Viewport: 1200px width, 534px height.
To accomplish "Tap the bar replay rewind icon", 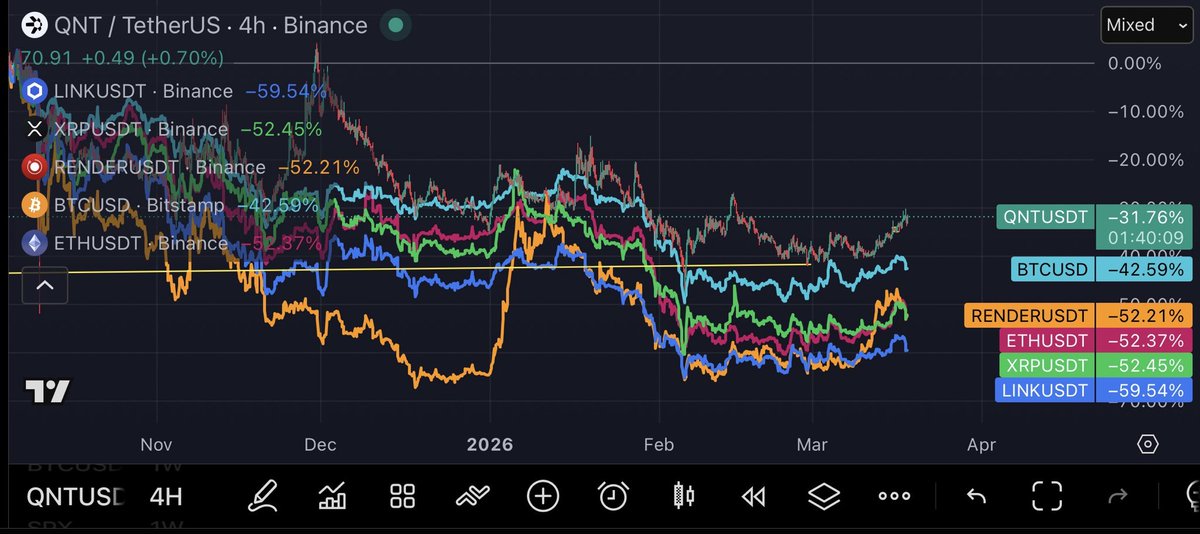I will tap(754, 495).
